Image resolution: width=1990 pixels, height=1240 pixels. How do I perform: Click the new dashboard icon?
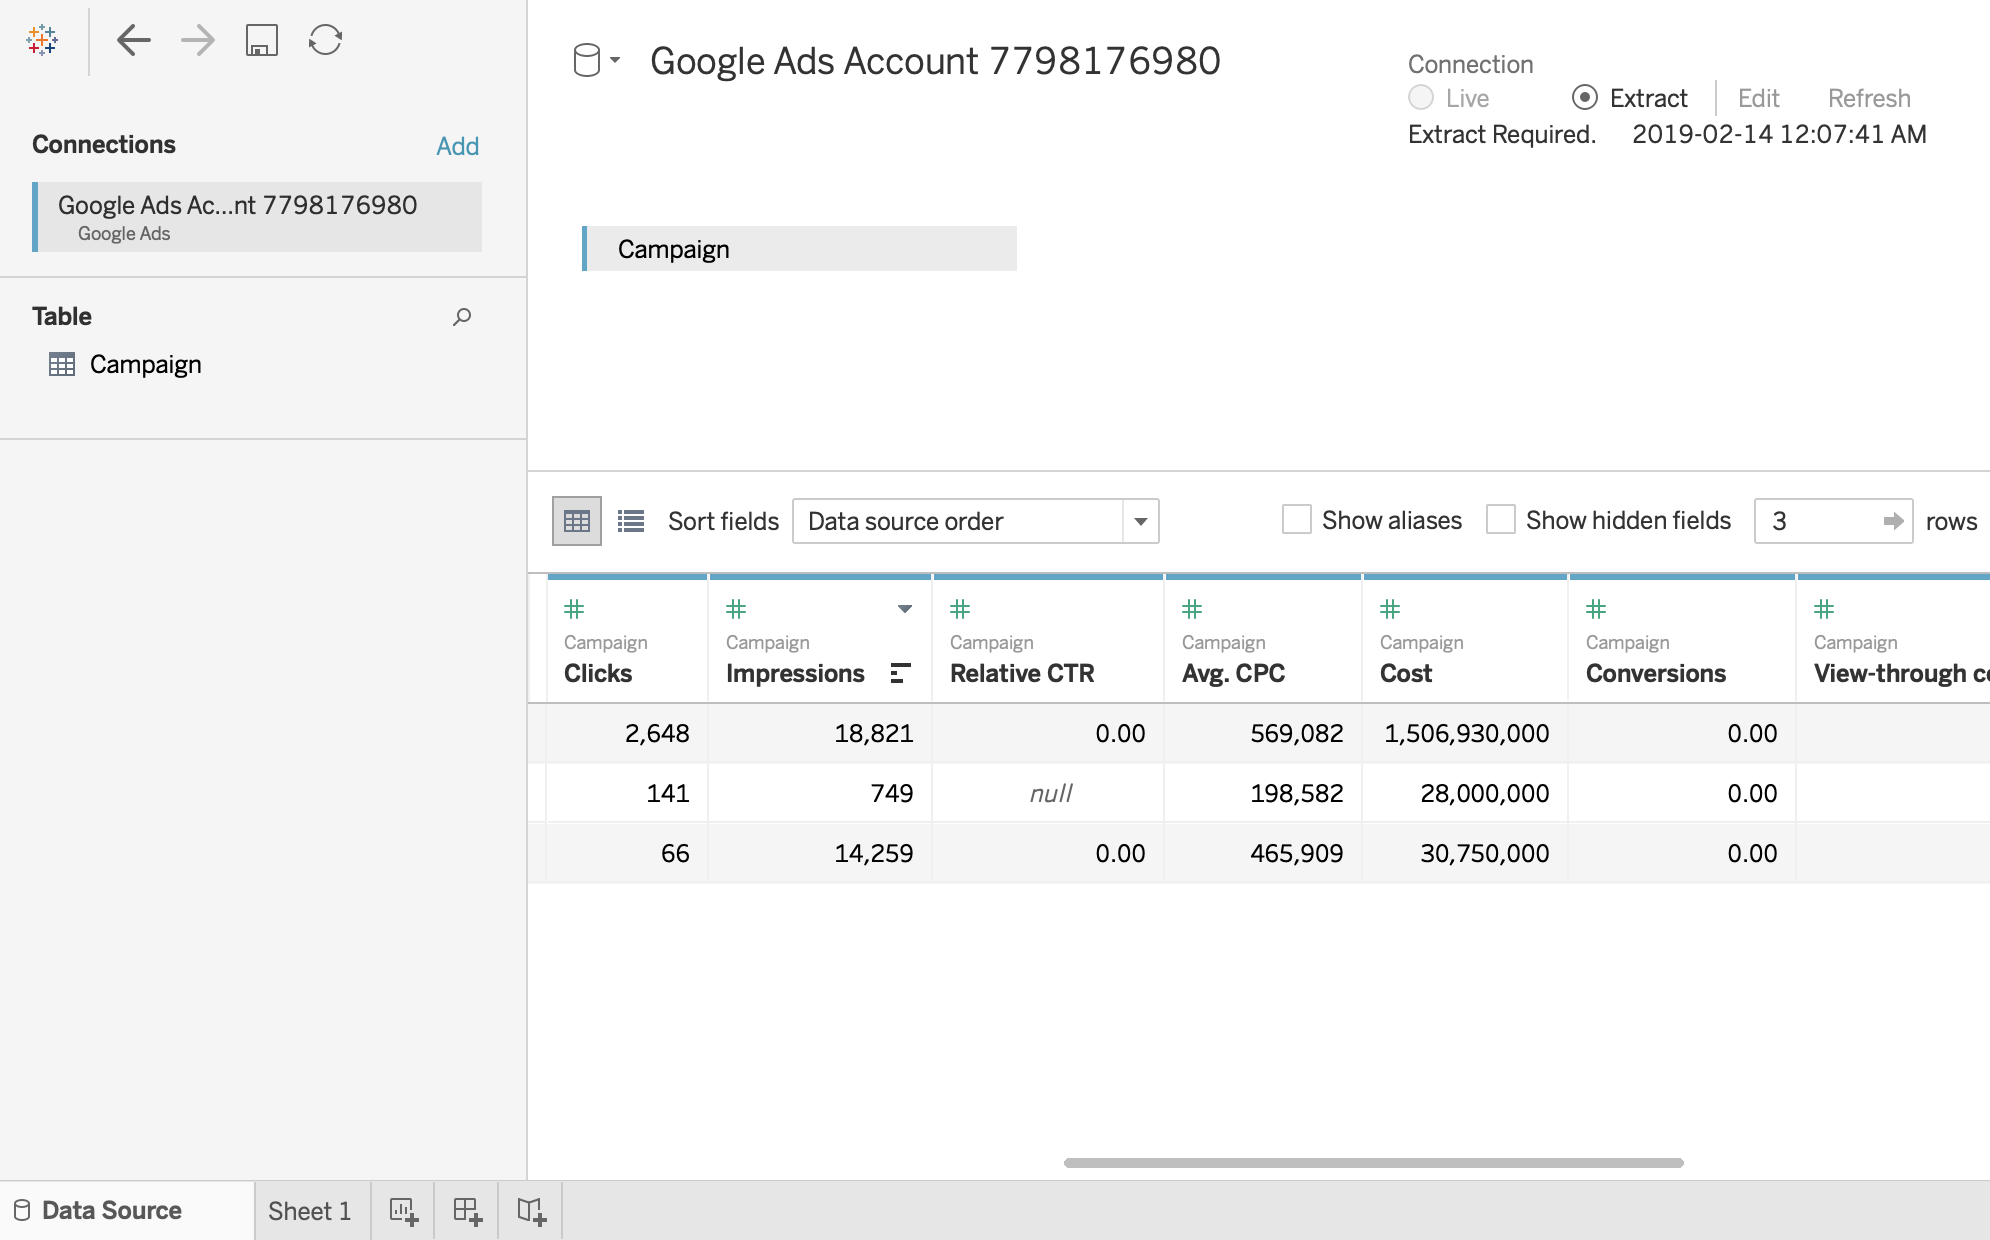pos(467,1211)
